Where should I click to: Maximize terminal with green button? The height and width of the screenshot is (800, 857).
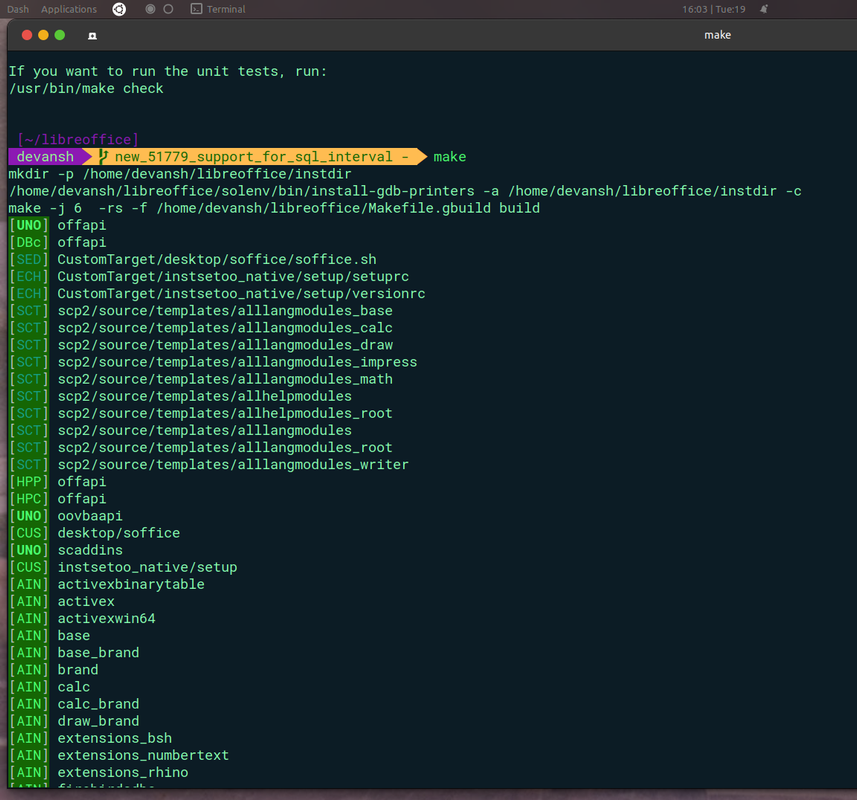pyautogui.click(x=60, y=36)
